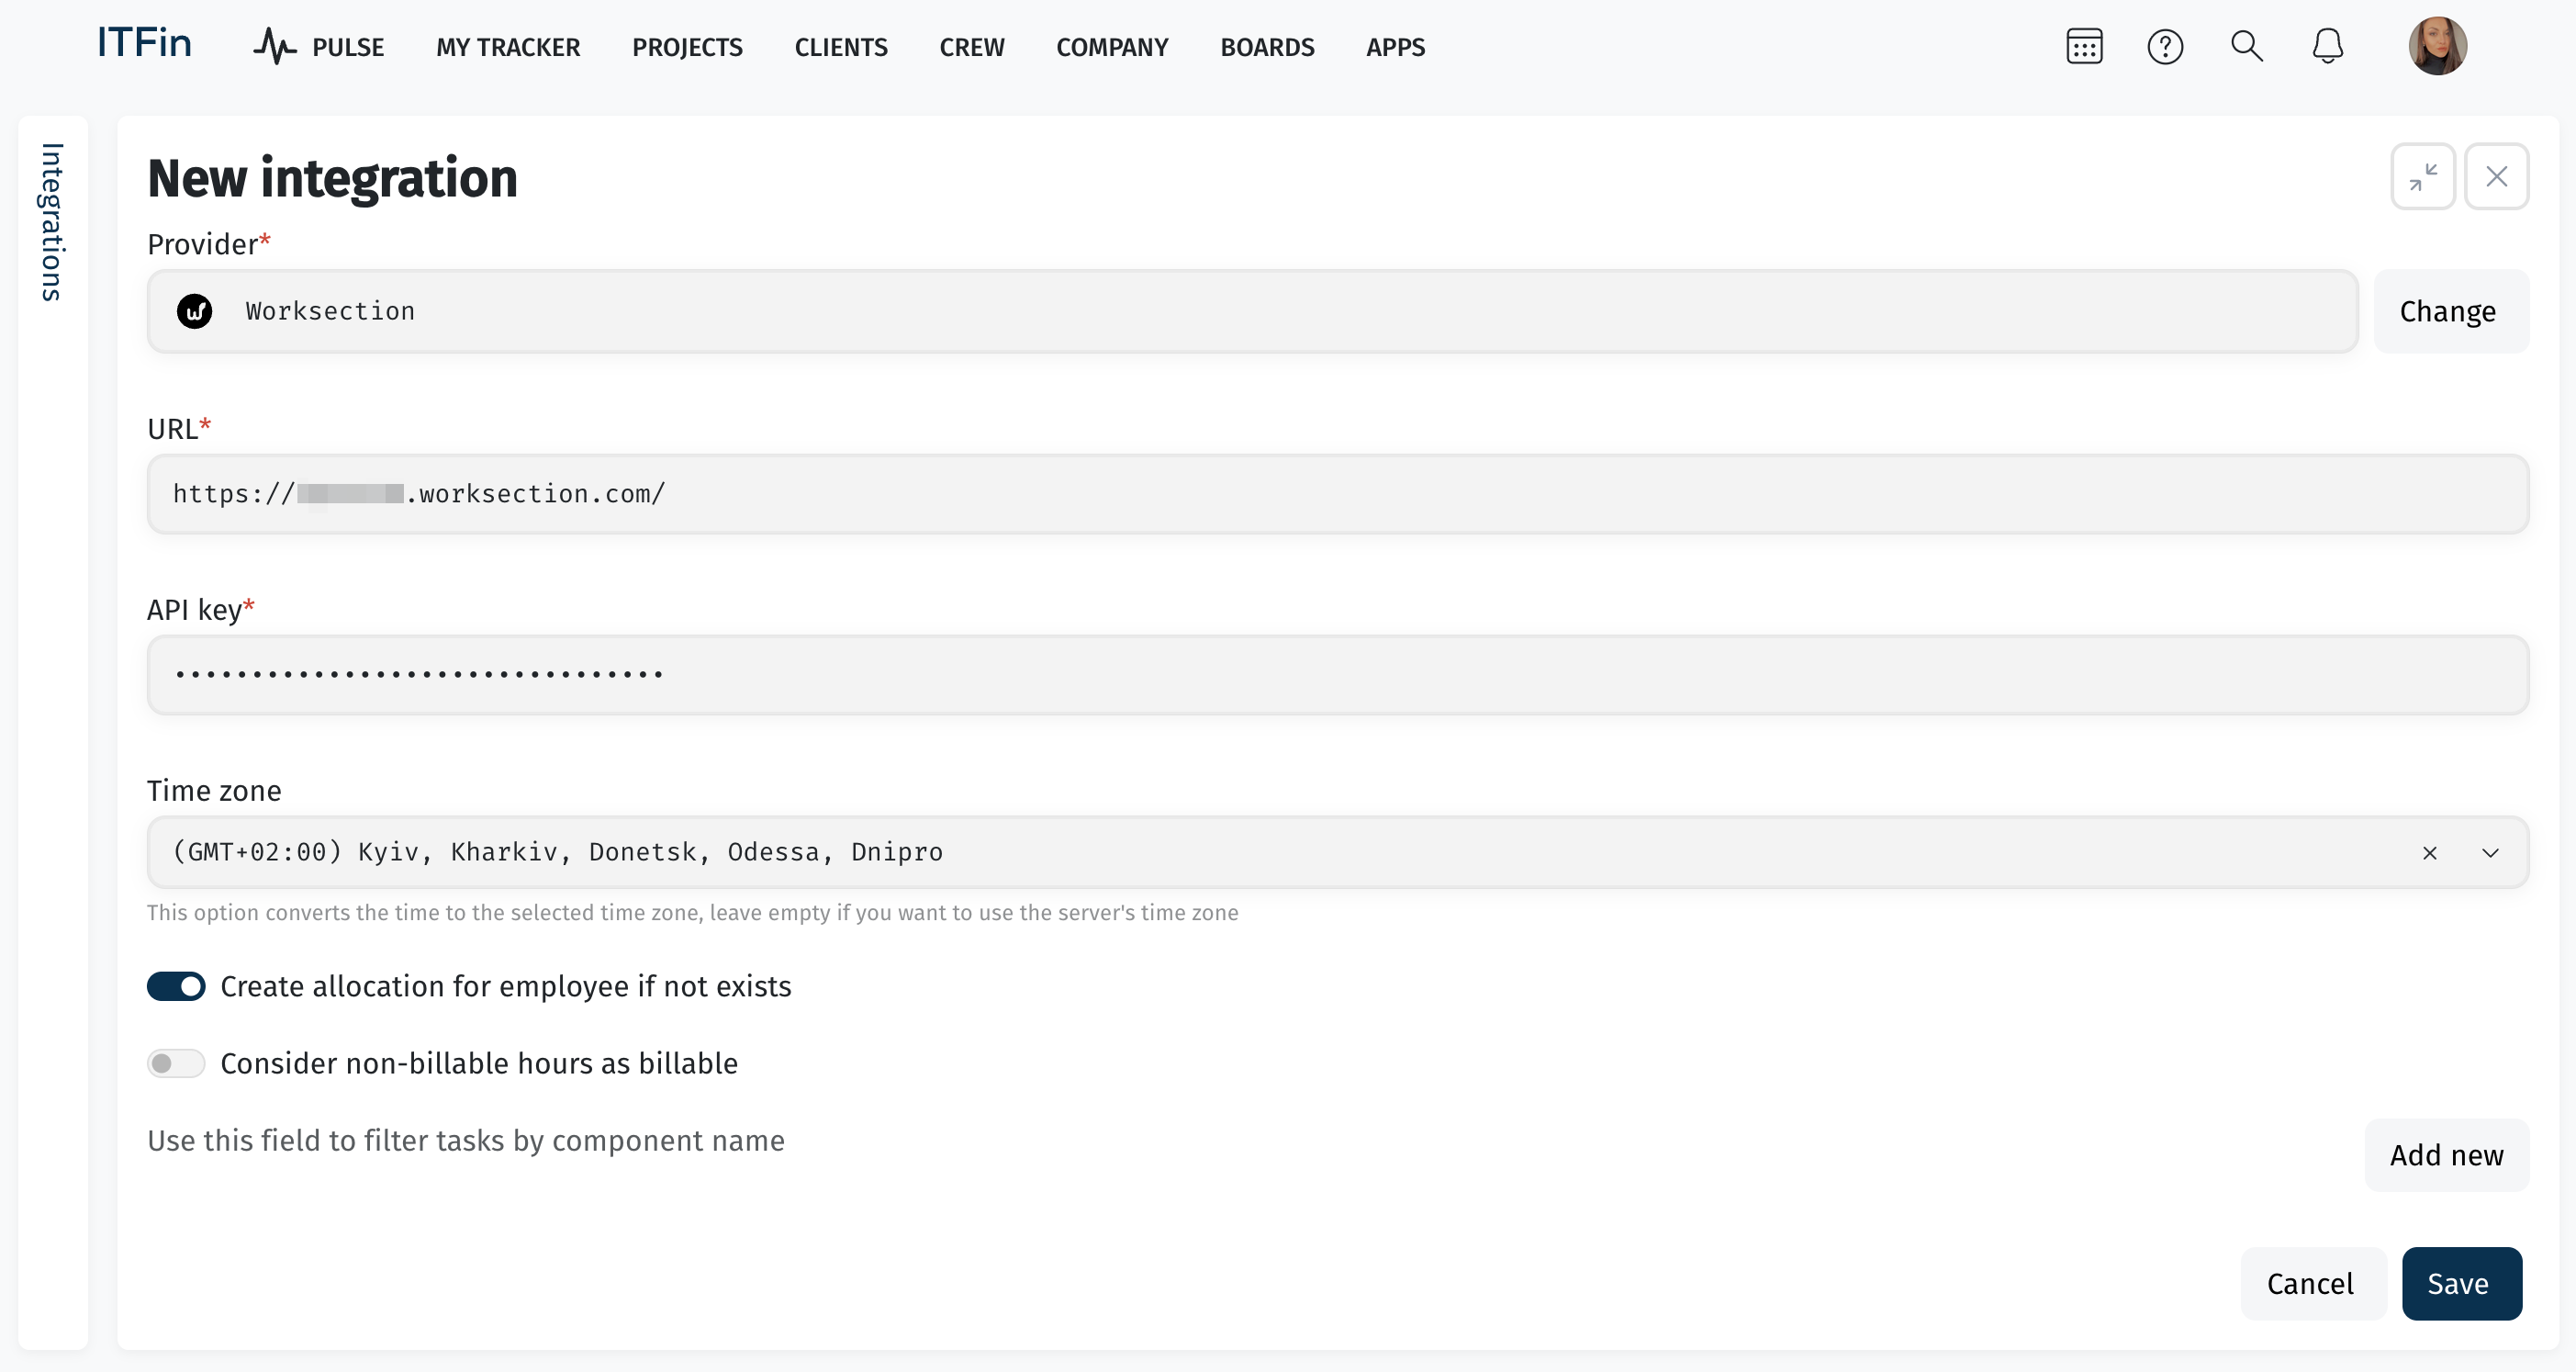The height and width of the screenshot is (1372, 2576).
Task: Click the 'API key' field label
Action: coord(201,610)
